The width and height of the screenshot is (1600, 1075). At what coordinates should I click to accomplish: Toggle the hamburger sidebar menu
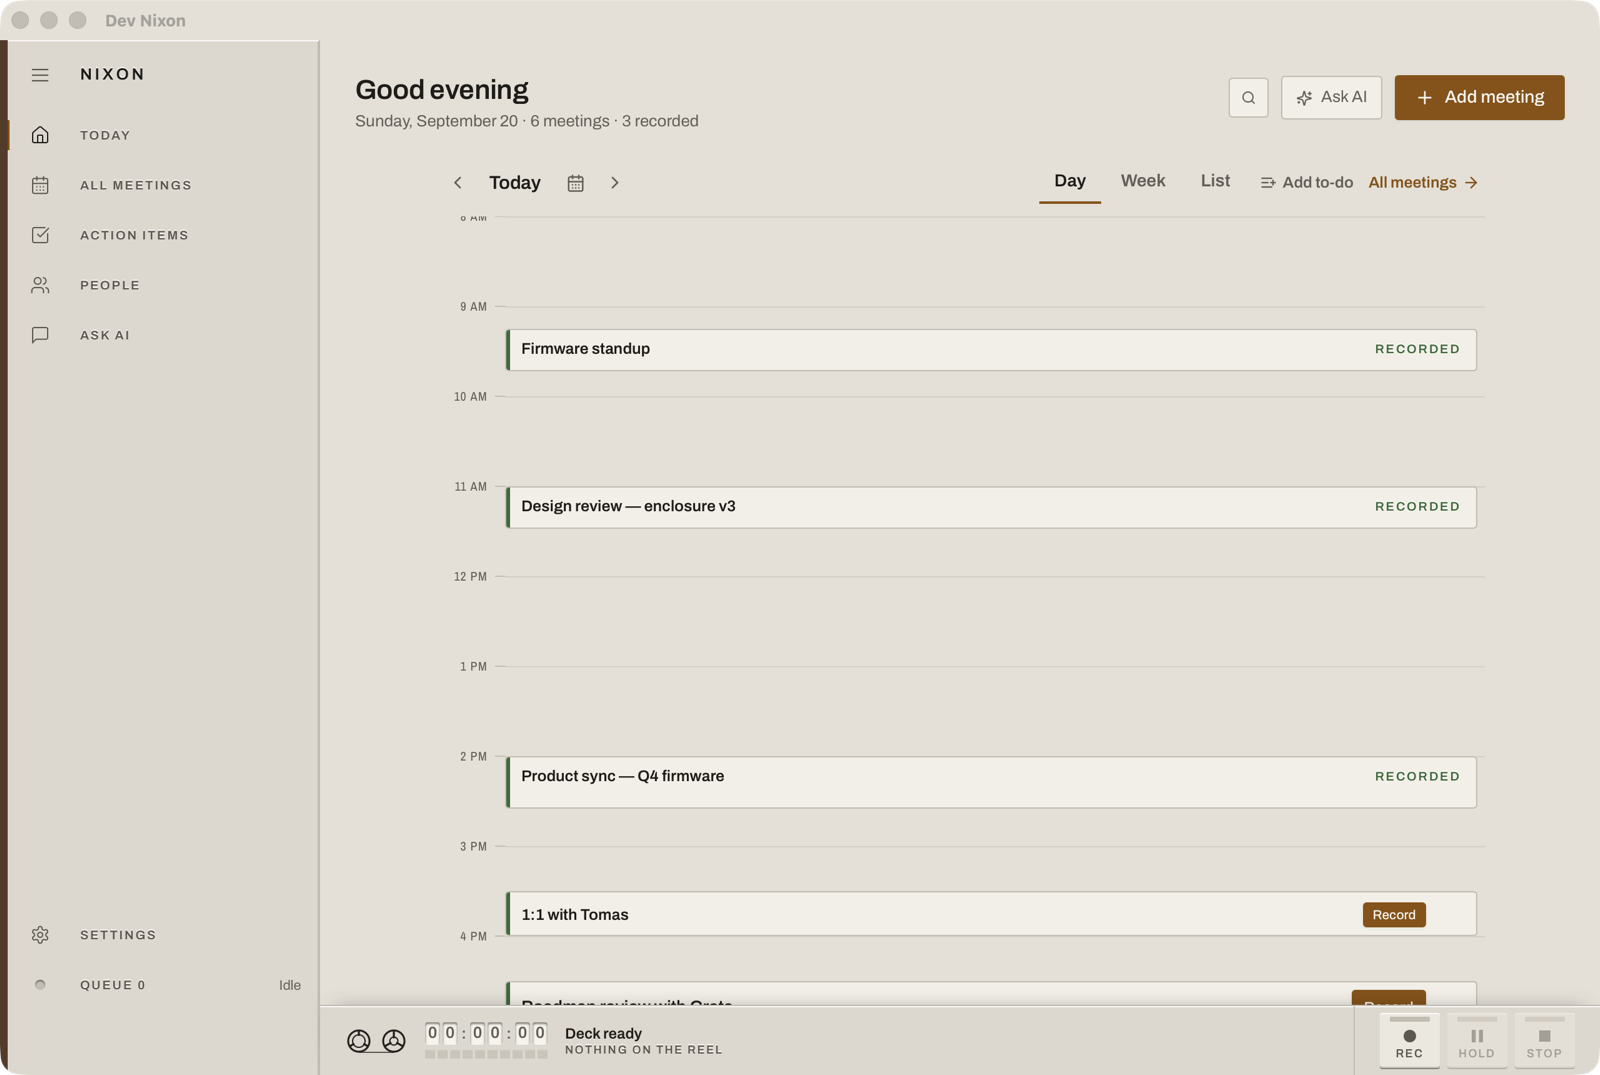click(40, 75)
